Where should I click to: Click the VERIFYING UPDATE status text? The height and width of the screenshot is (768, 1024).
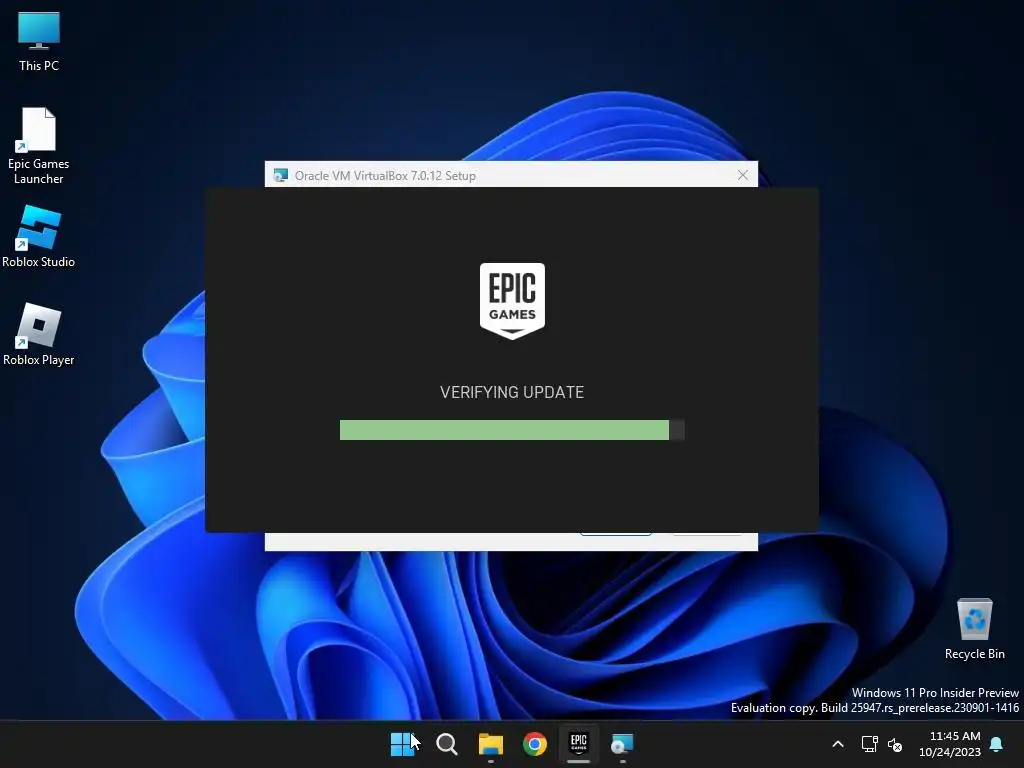[512, 392]
